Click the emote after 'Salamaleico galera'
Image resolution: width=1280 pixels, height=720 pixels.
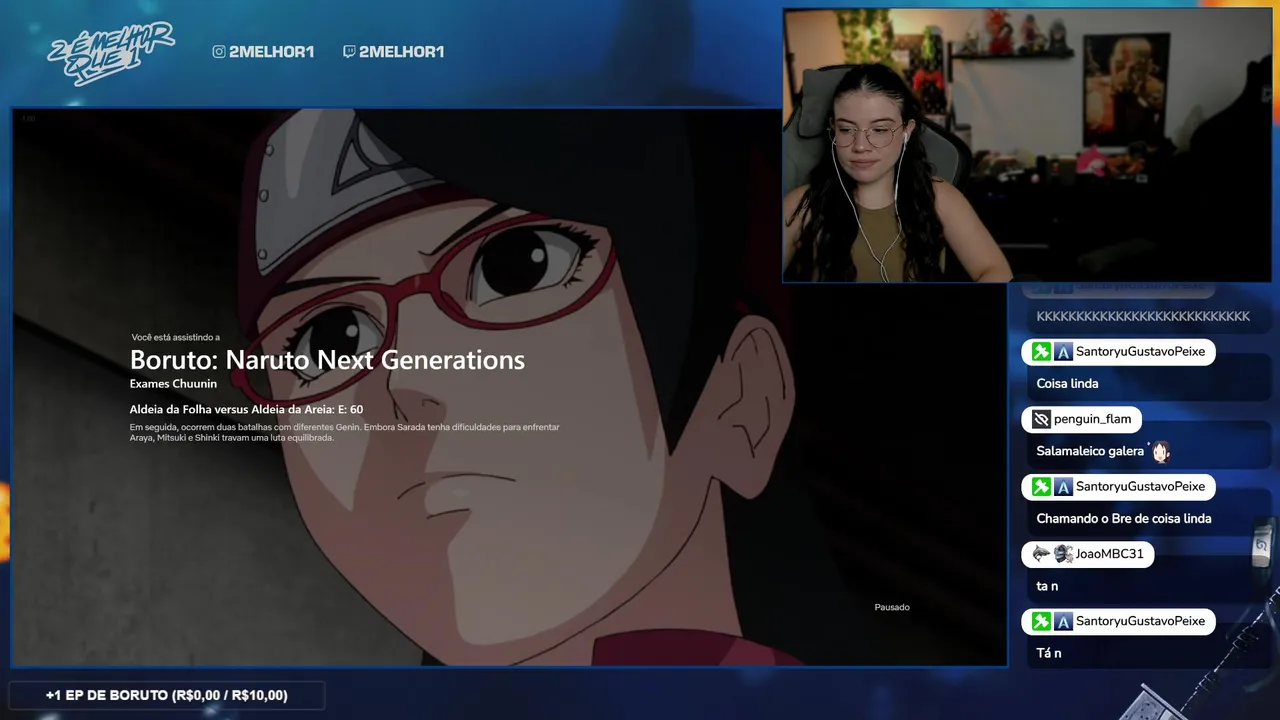[1160, 452]
